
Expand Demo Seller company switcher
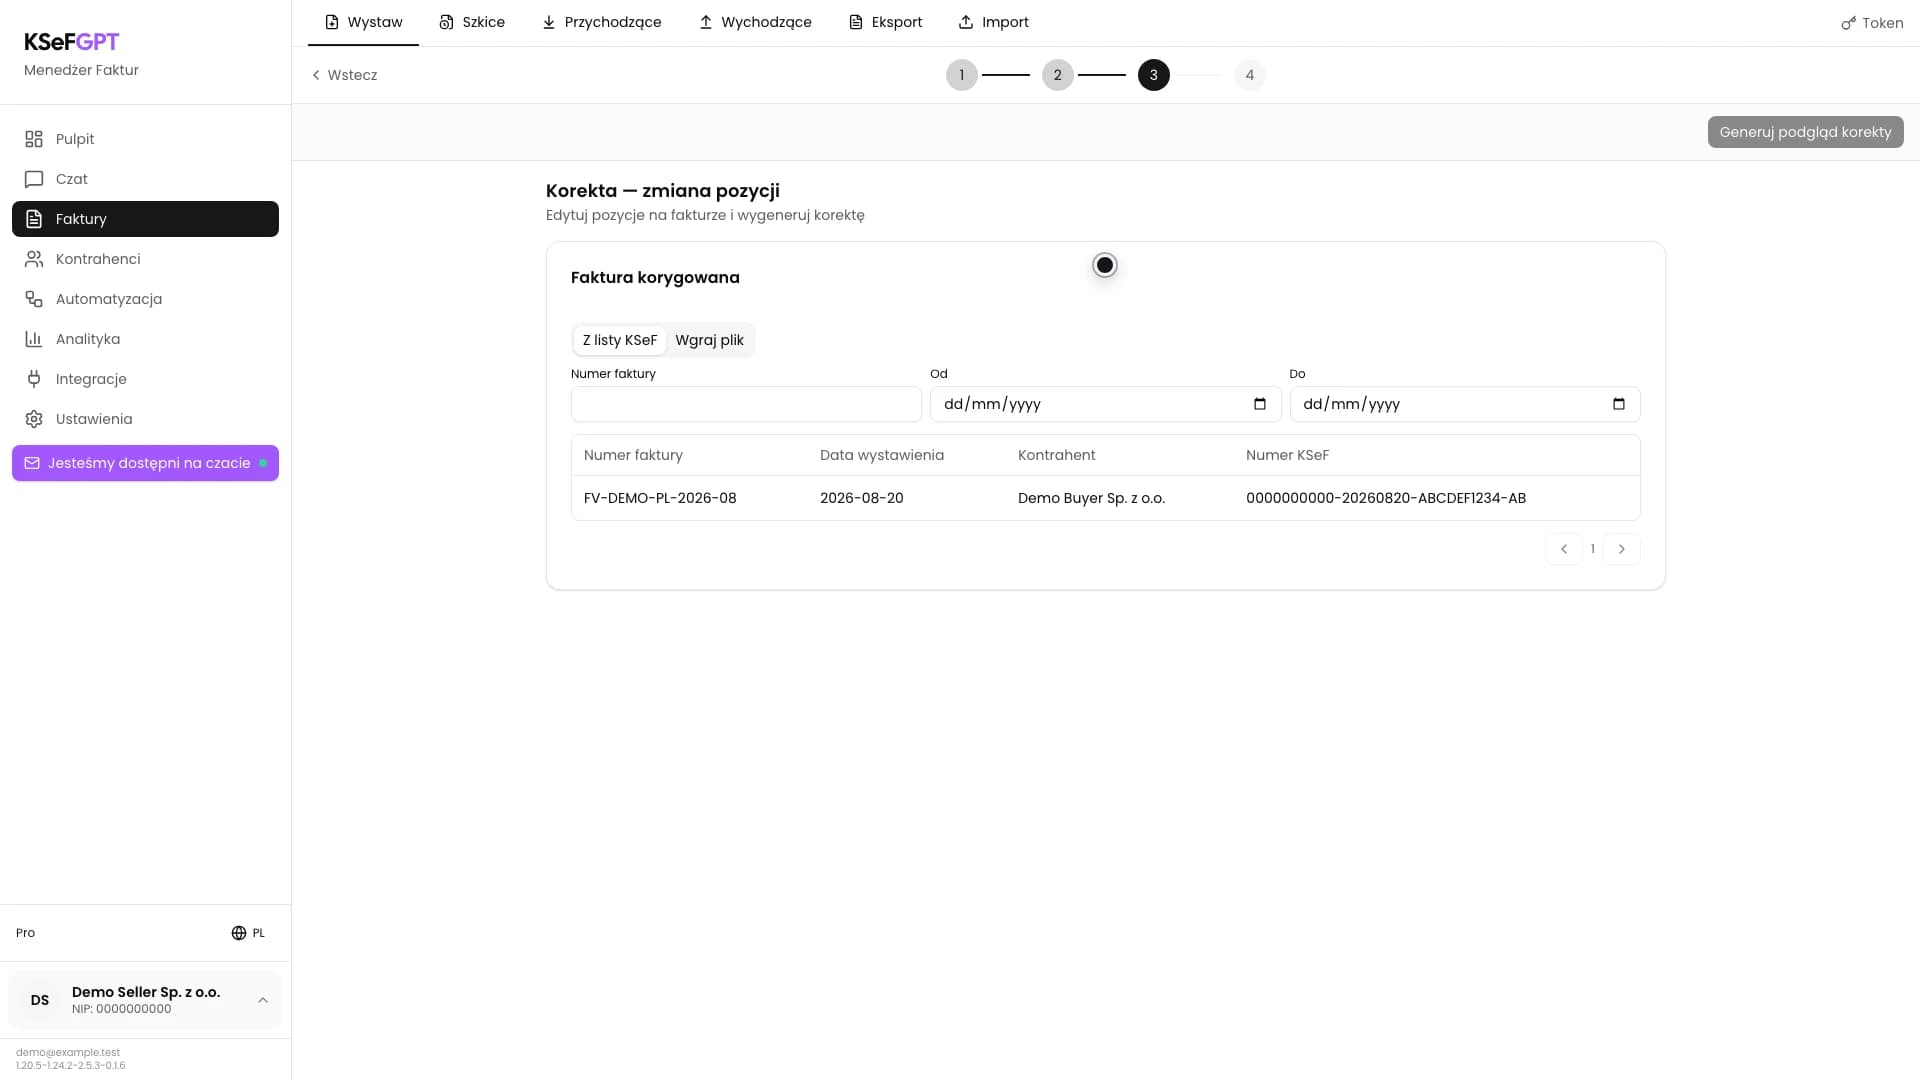145,1000
